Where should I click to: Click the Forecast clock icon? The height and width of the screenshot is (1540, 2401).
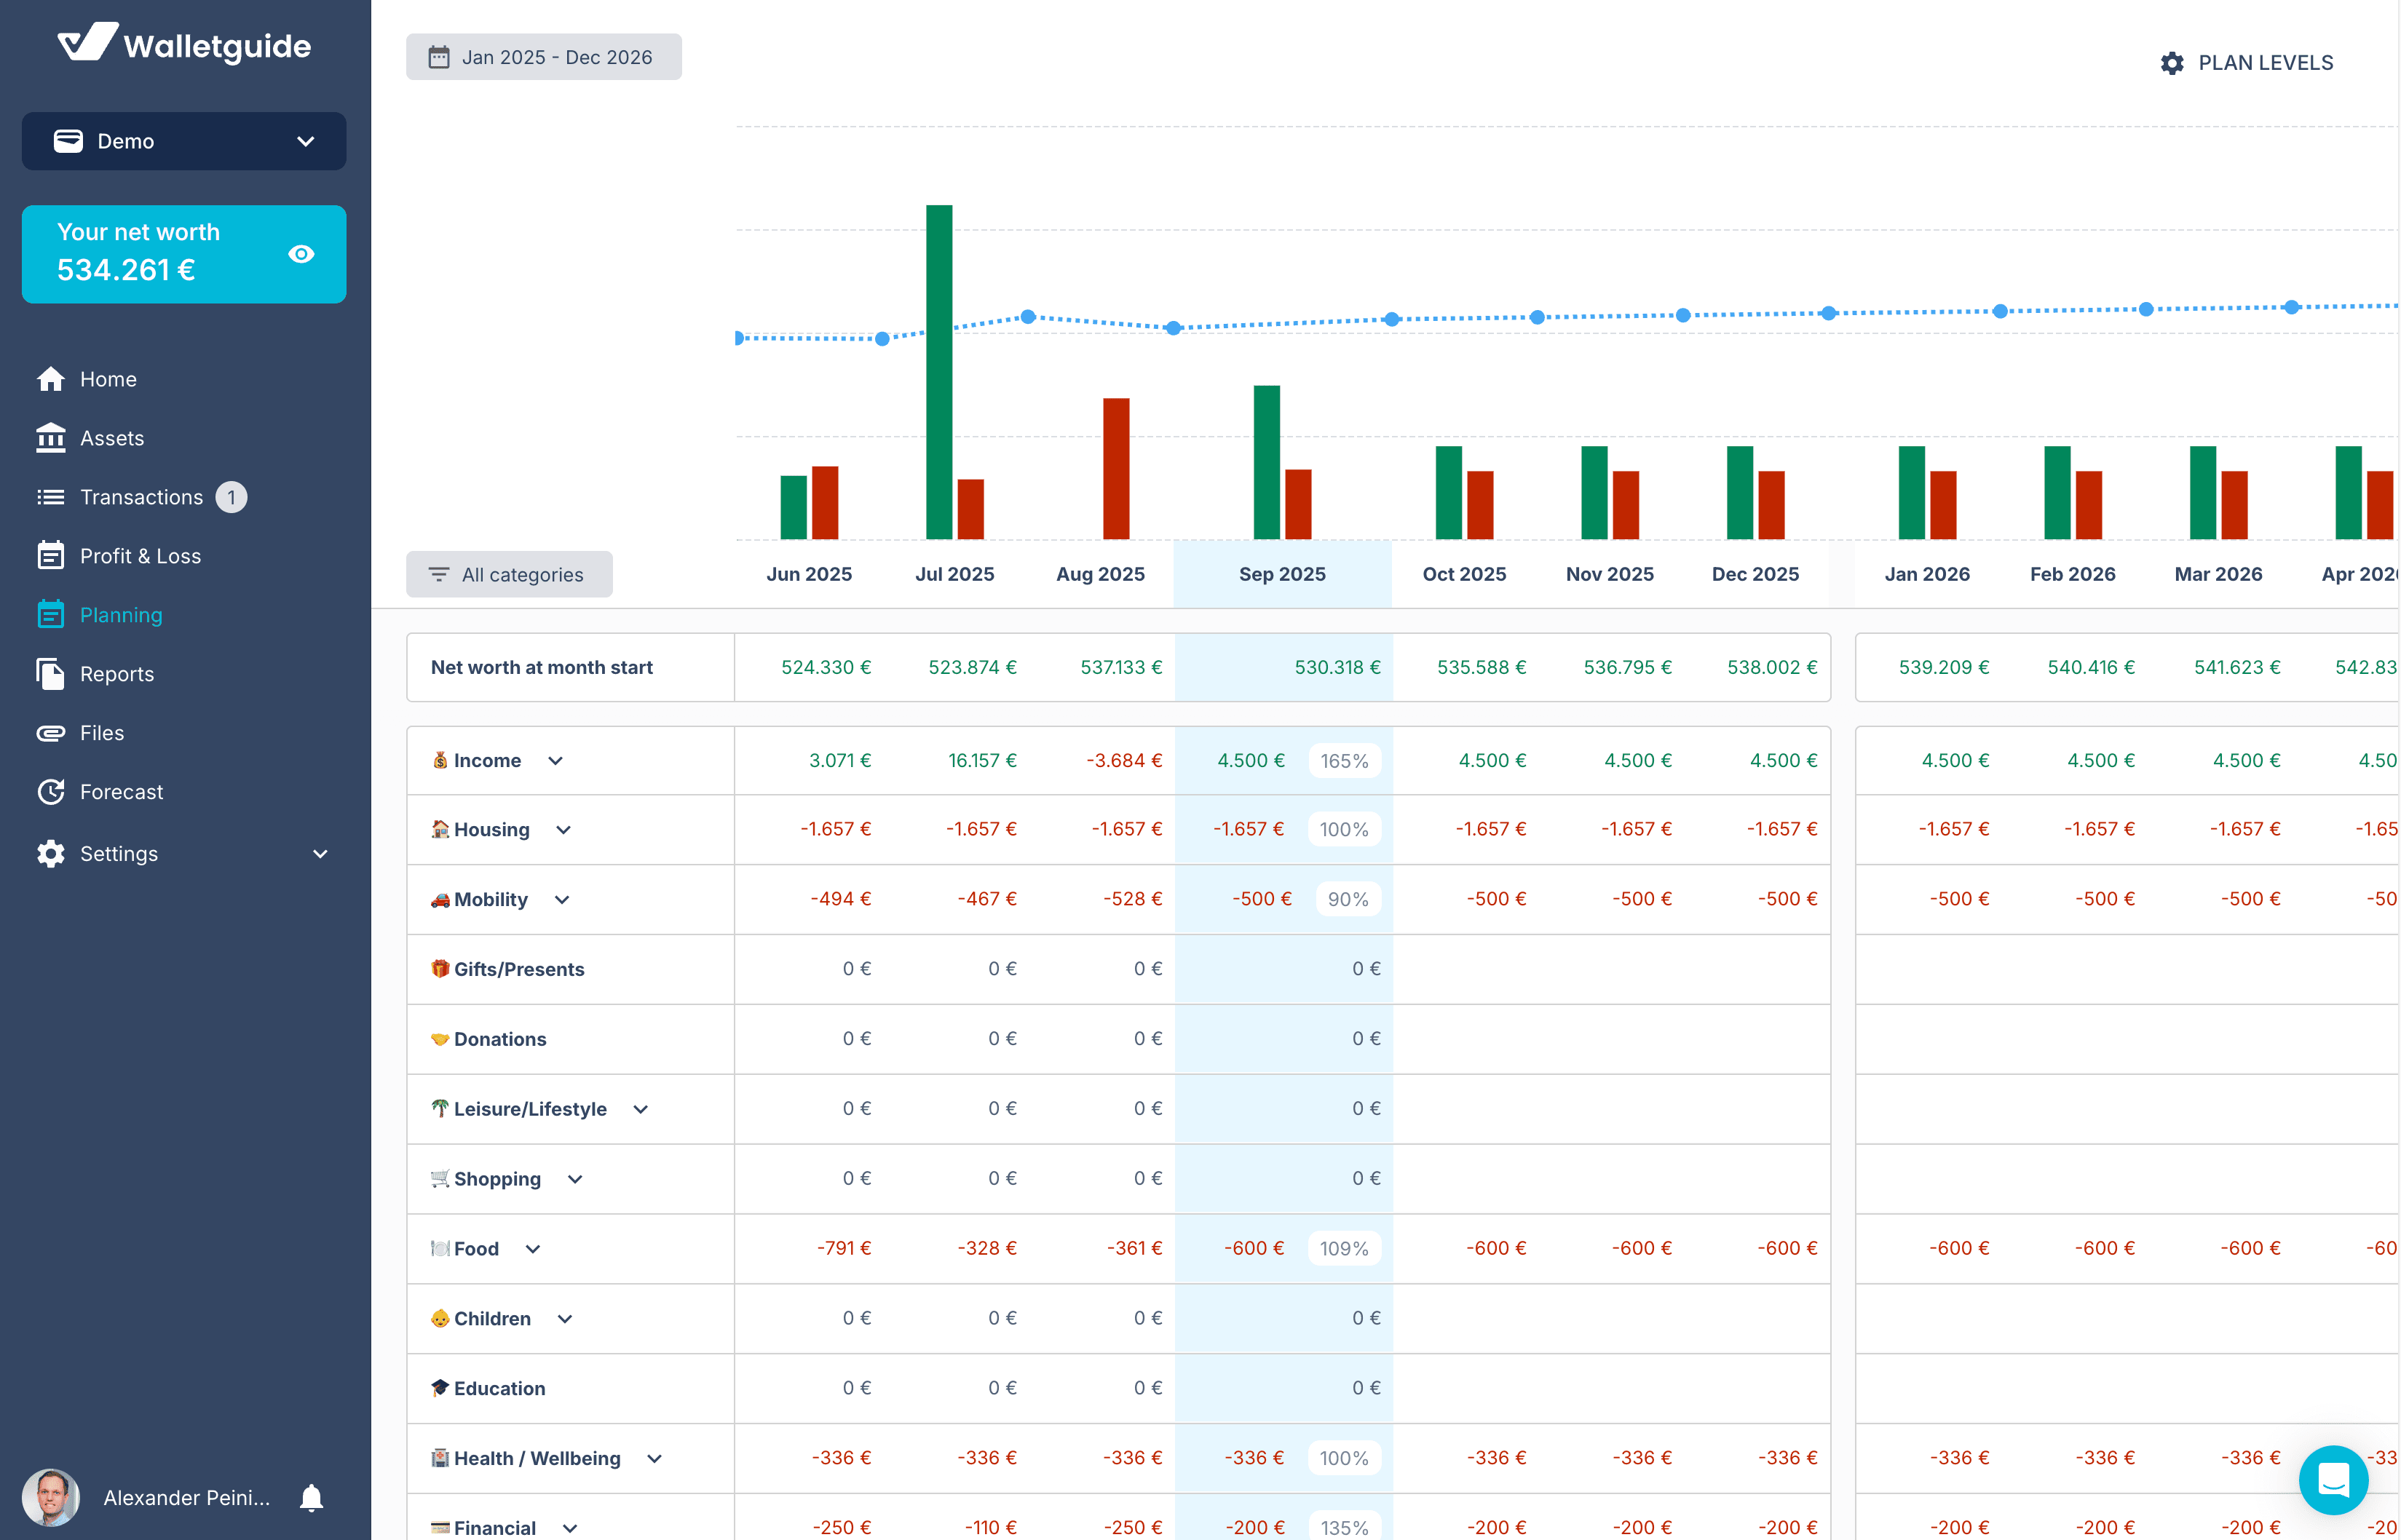[50, 792]
